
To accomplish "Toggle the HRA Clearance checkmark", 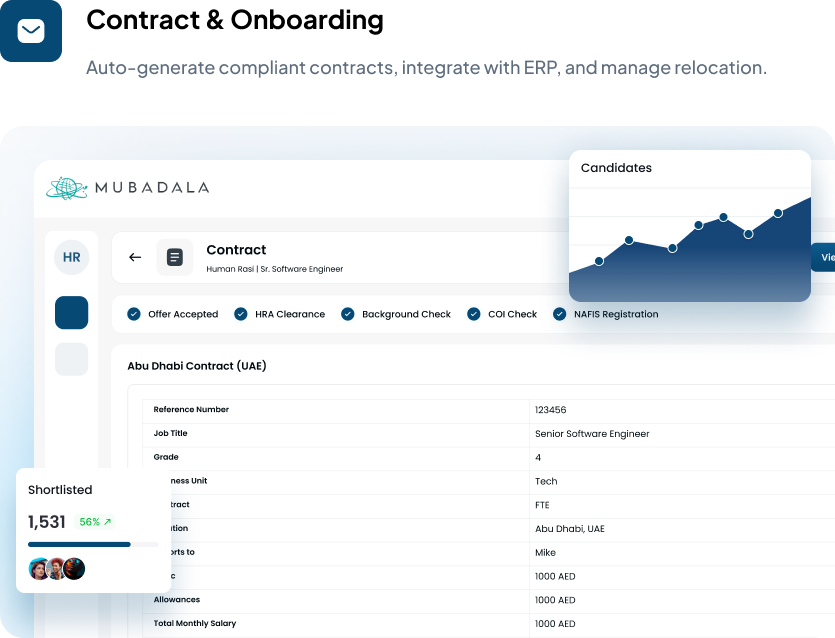I will coord(241,314).
